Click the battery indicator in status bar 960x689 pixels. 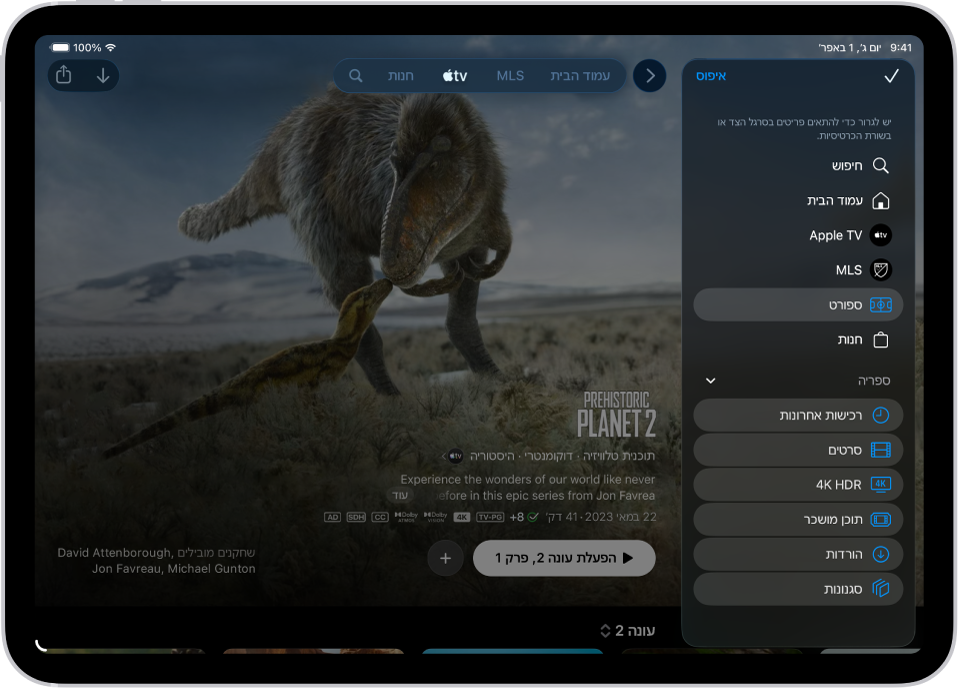point(60,47)
